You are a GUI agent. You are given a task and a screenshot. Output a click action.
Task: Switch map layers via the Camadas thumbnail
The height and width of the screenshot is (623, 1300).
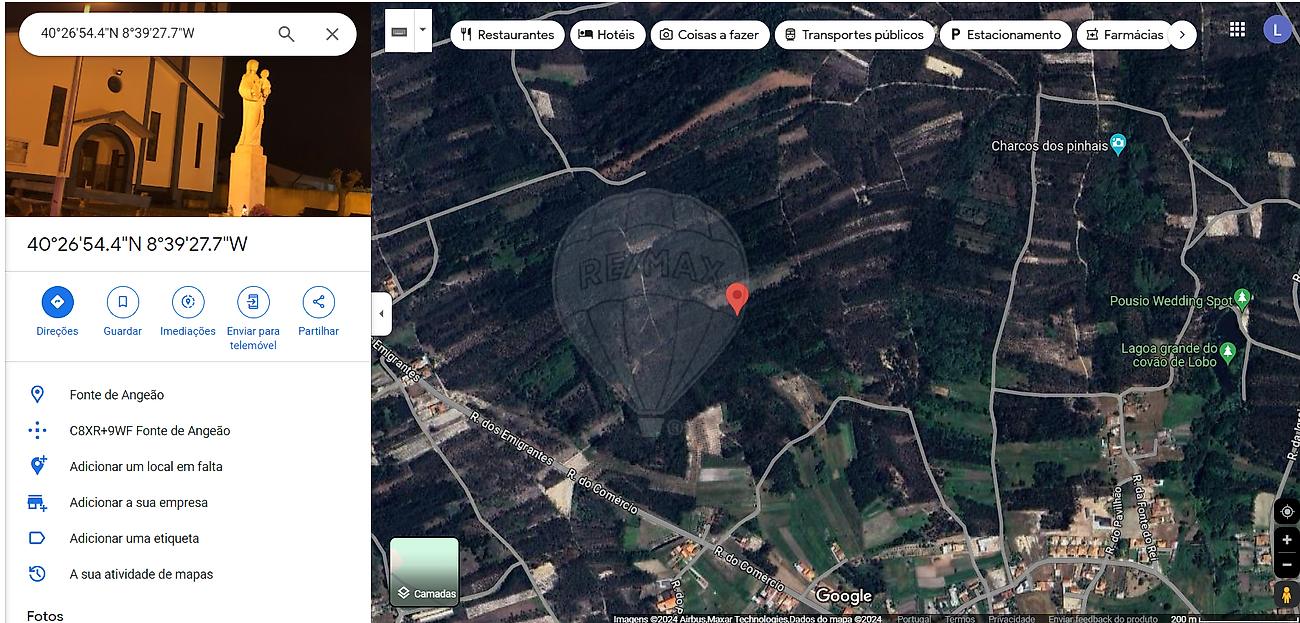click(424, 572)
